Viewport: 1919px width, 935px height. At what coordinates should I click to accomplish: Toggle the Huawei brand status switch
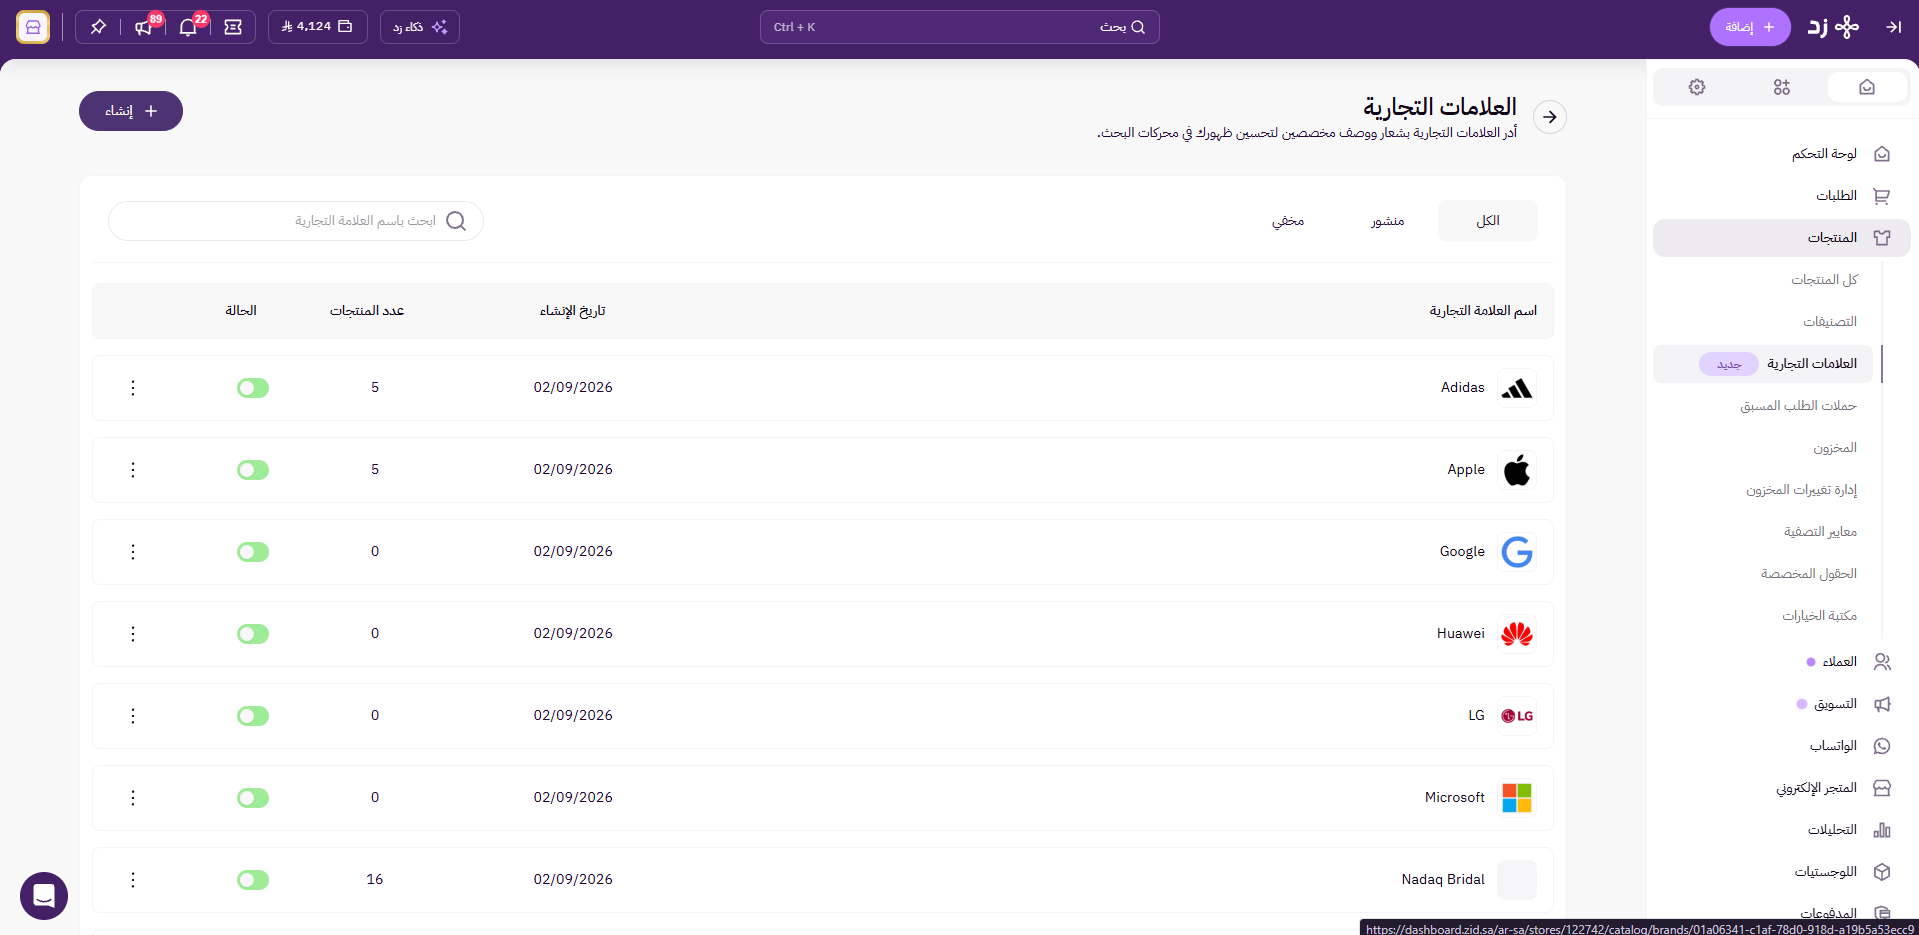point(253,634)
